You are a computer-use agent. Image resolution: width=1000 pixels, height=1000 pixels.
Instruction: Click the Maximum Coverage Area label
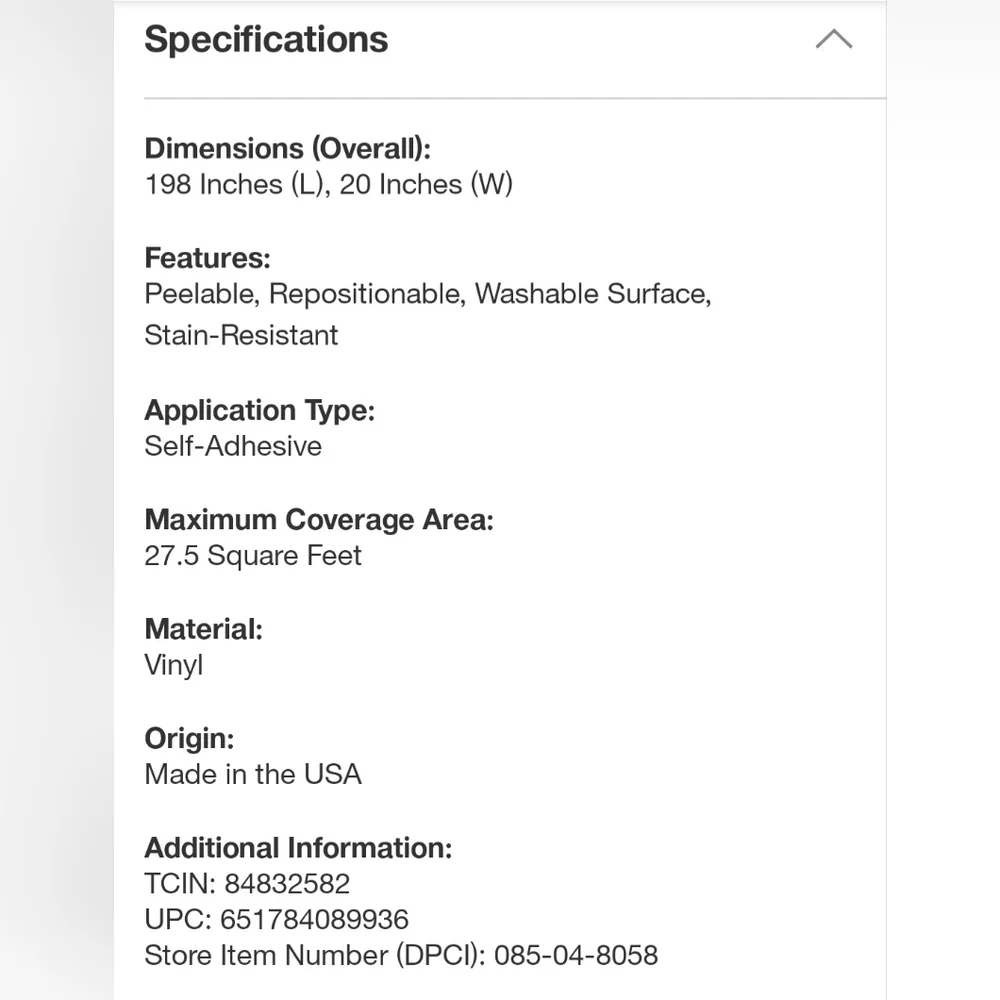[319, 520]
